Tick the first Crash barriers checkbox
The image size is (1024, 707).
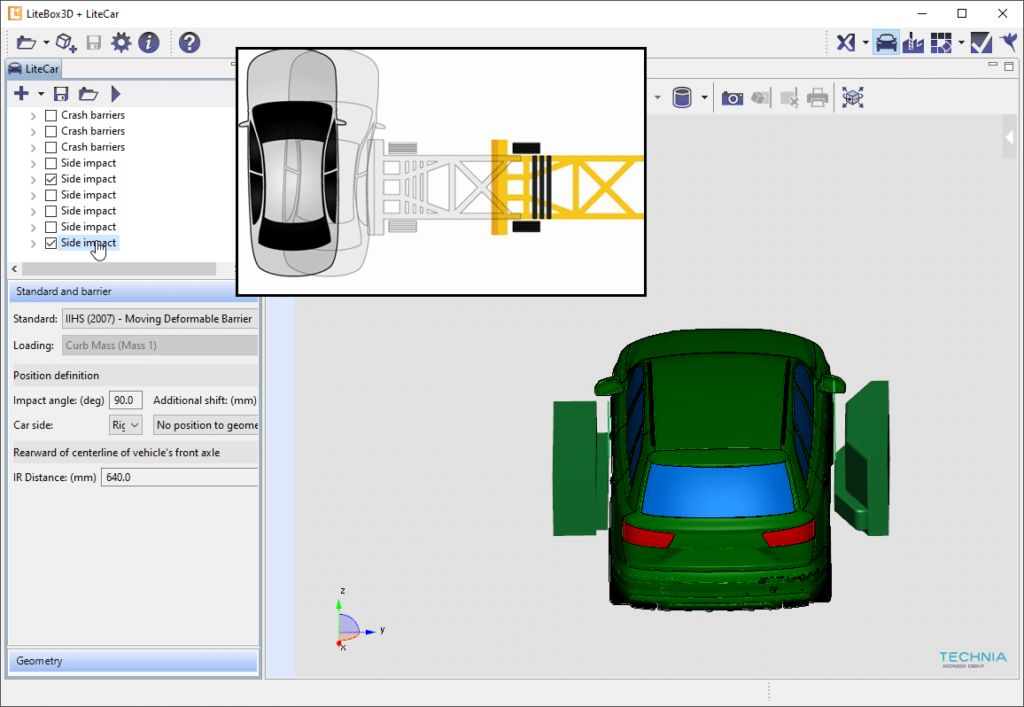point(51,116)
